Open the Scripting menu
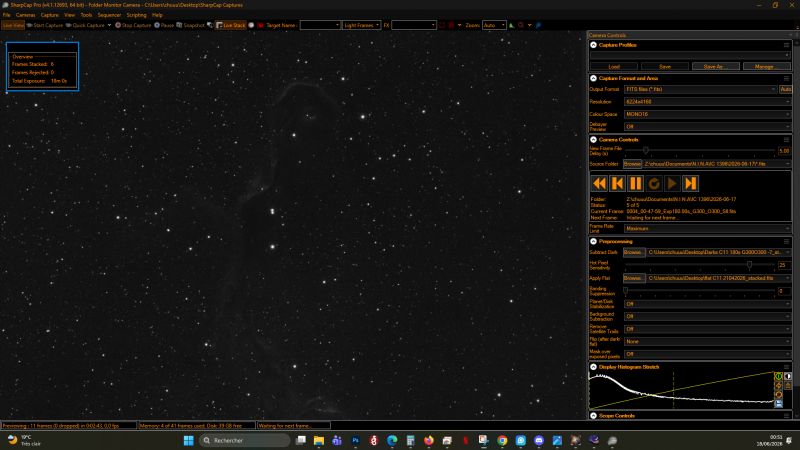The width and height of the screenshot is (800, 450). click(136, 15)
